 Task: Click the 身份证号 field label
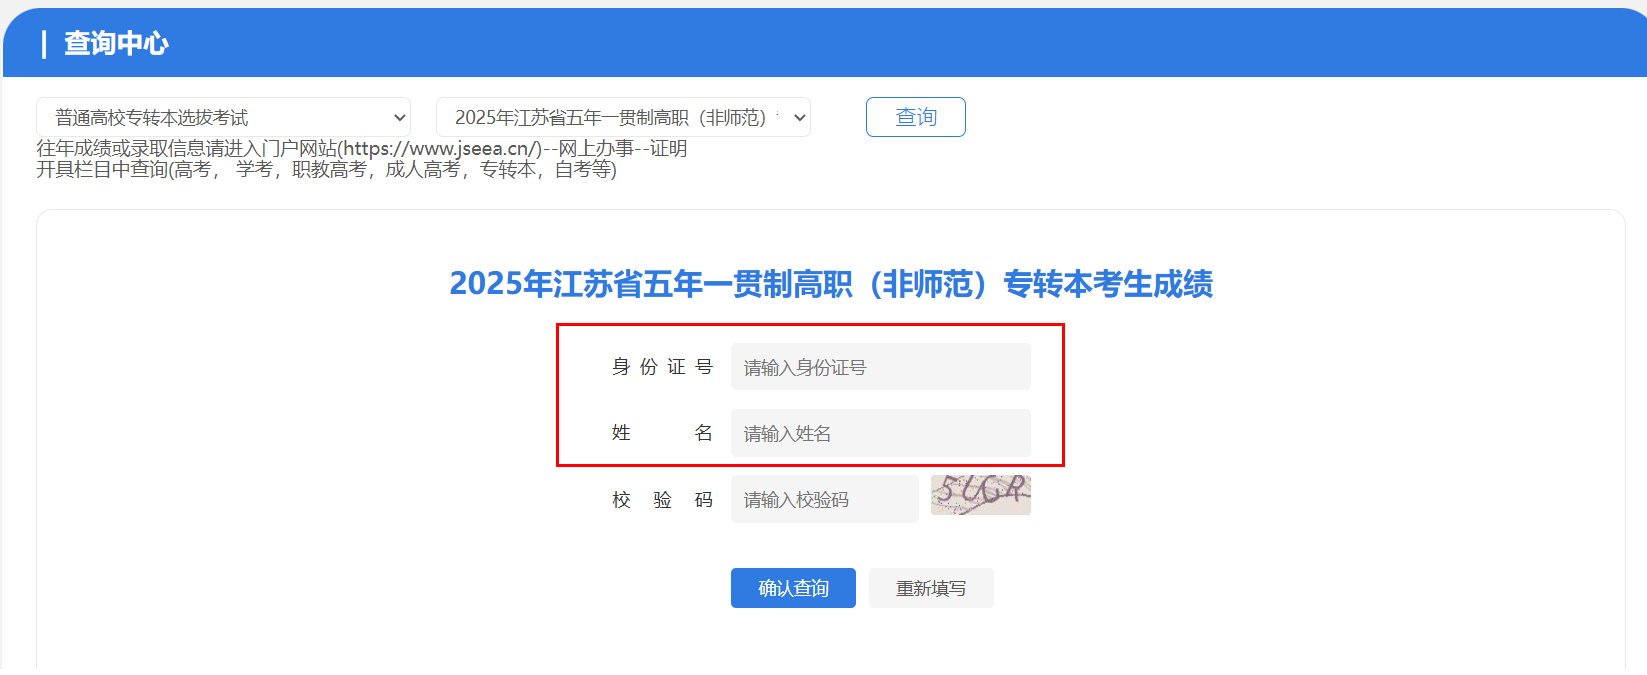point(662,367)
